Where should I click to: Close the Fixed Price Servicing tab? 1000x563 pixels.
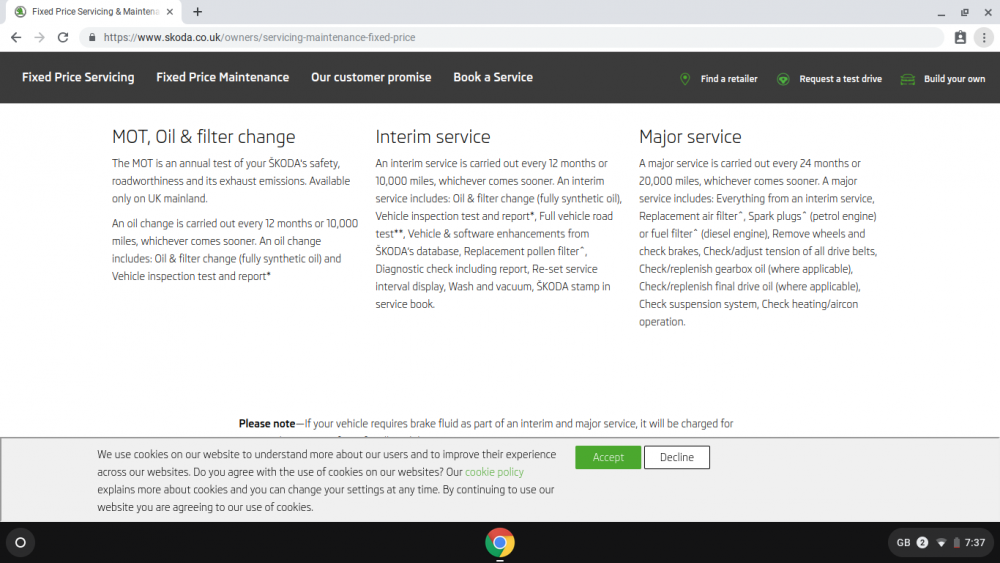click(170, 11)
